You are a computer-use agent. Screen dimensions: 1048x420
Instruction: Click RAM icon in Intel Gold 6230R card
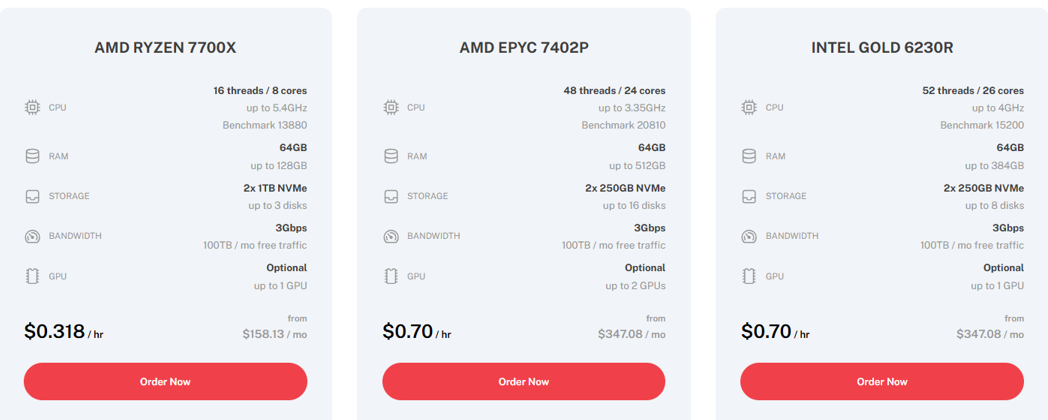(x=749, y=156)
